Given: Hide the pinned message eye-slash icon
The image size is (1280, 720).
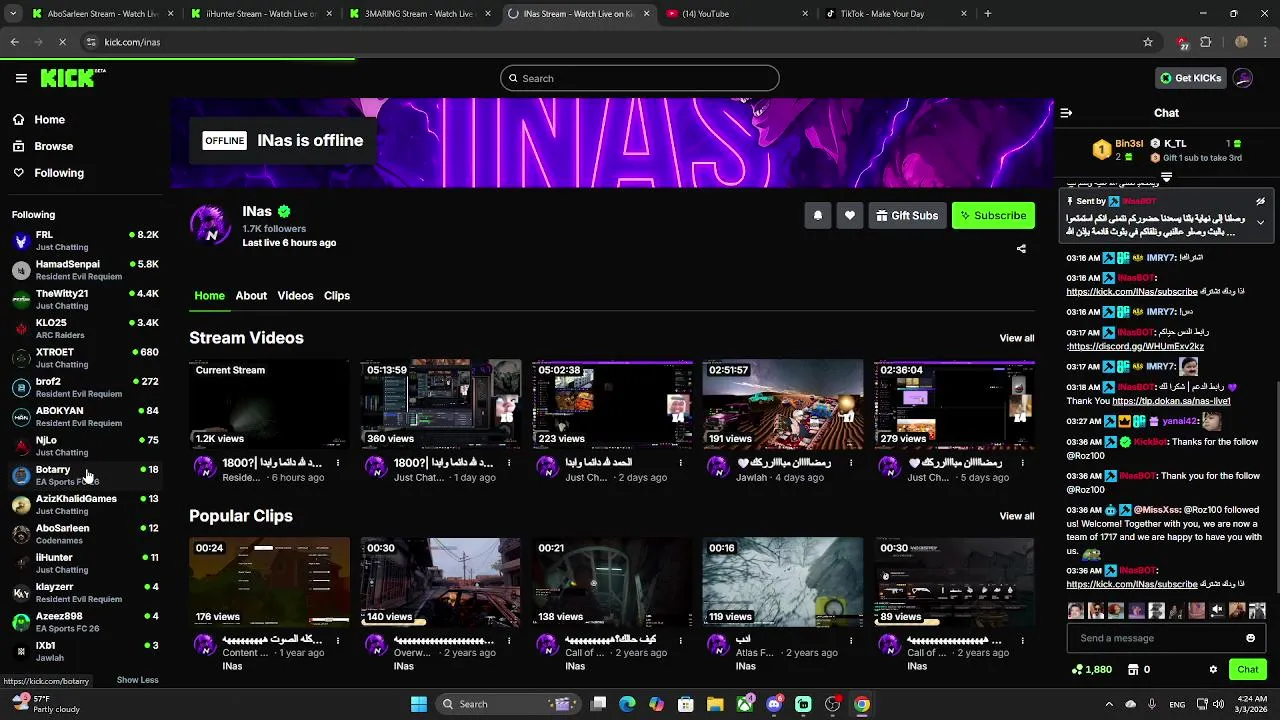Looking at the screenshot, I should 1260,201.
